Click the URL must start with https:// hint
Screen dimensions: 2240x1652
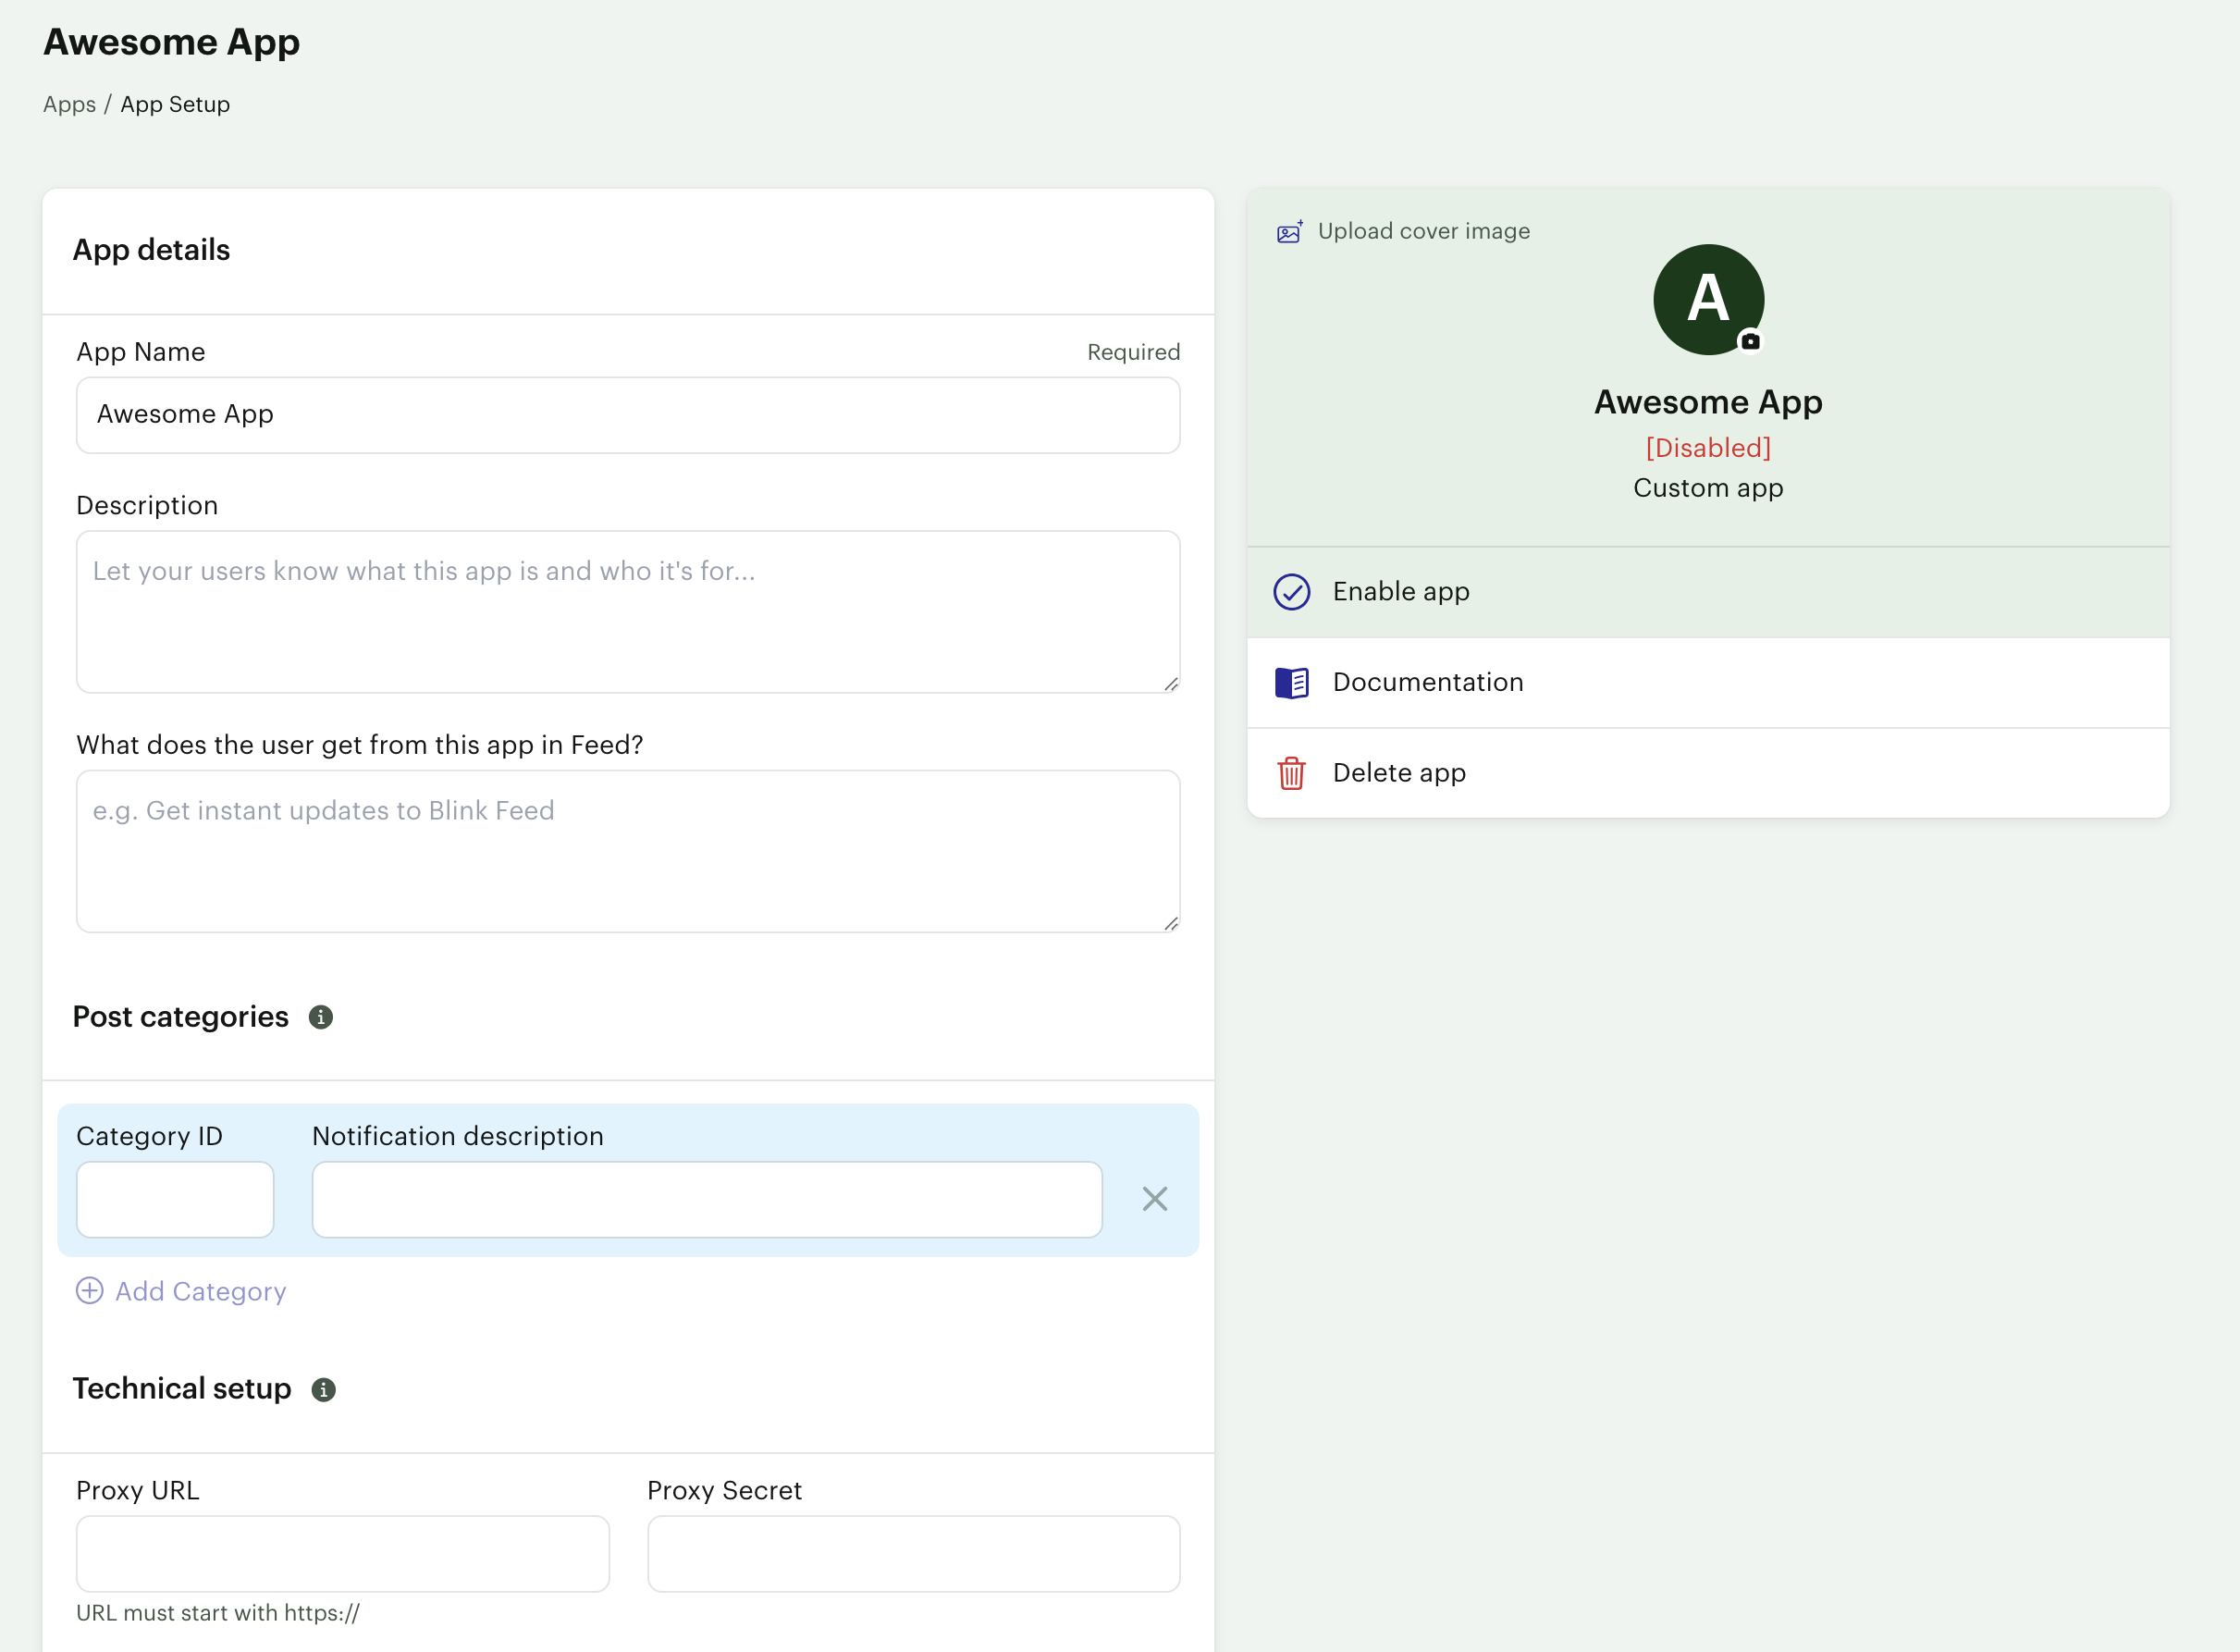(x=218, y=1613)
